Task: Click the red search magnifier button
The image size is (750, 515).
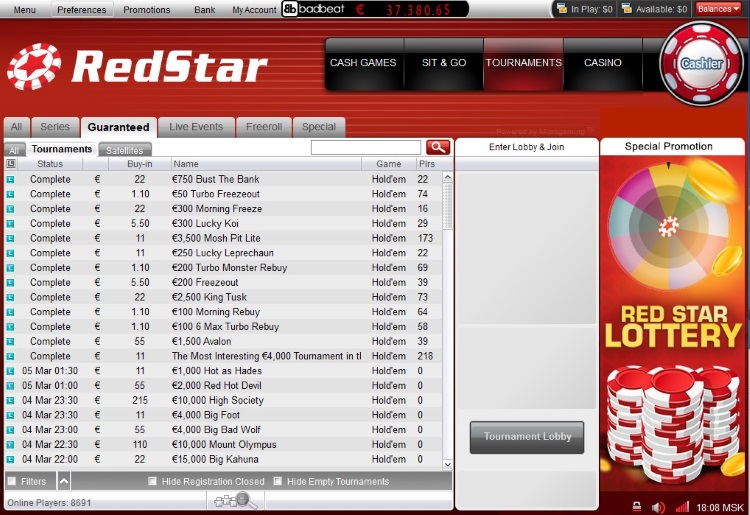Action: click(x=438, y=147)
